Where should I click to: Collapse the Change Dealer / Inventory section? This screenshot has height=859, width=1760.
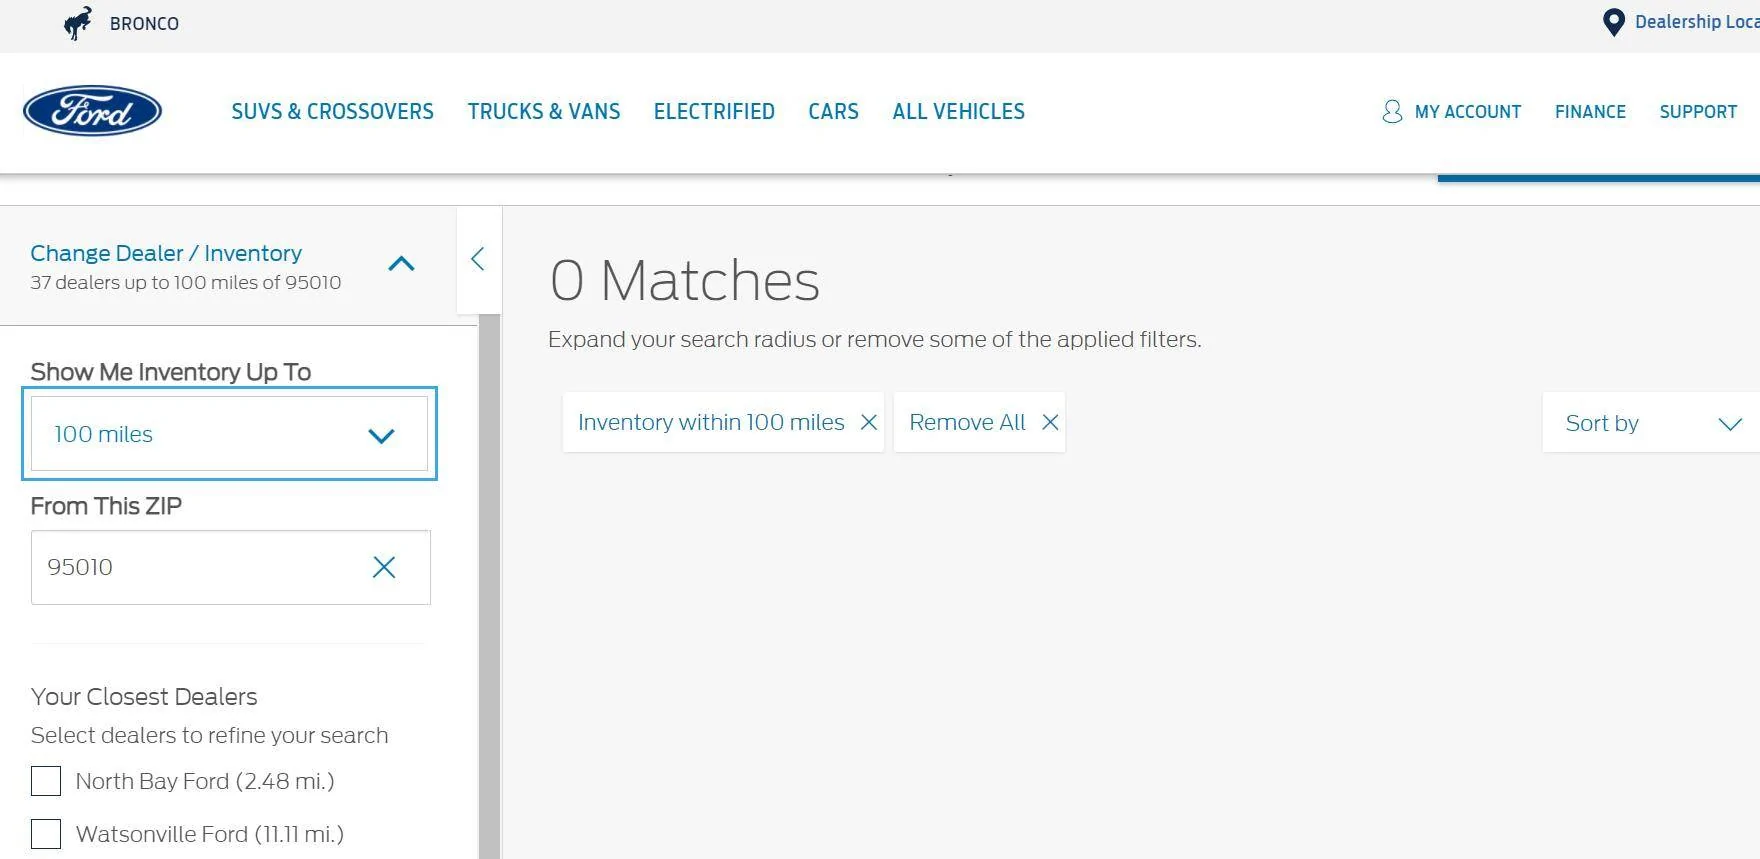401,264
